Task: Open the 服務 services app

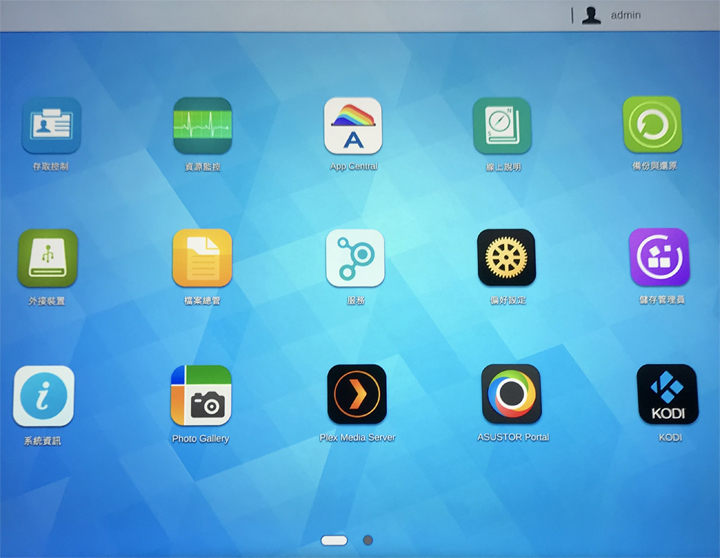Action: [x=355, y=258]
